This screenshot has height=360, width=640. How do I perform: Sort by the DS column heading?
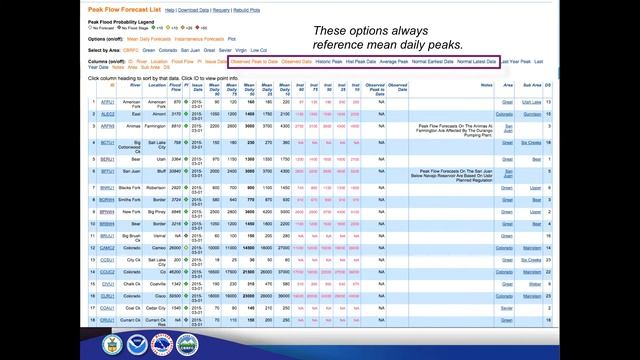[x=548, y=85]
